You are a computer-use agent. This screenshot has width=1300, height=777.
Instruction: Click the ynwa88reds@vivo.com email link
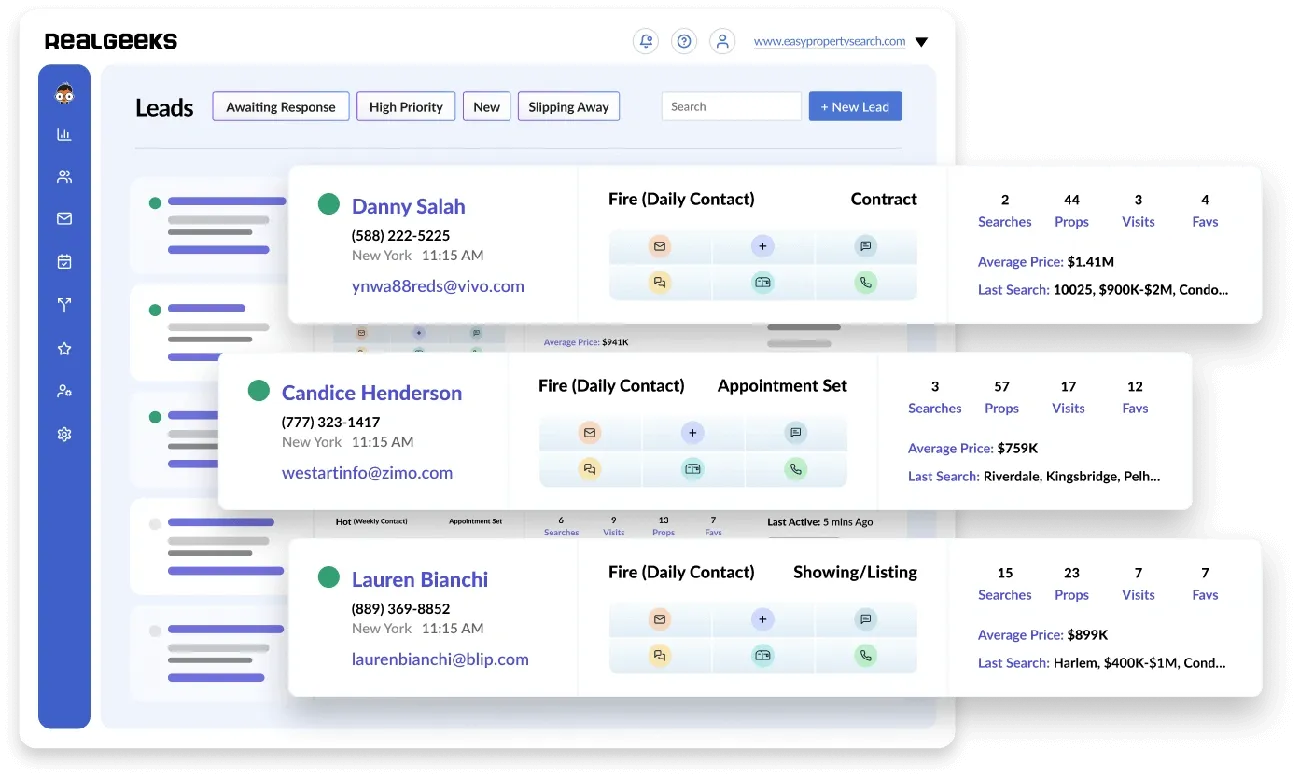tap(438, 286)
